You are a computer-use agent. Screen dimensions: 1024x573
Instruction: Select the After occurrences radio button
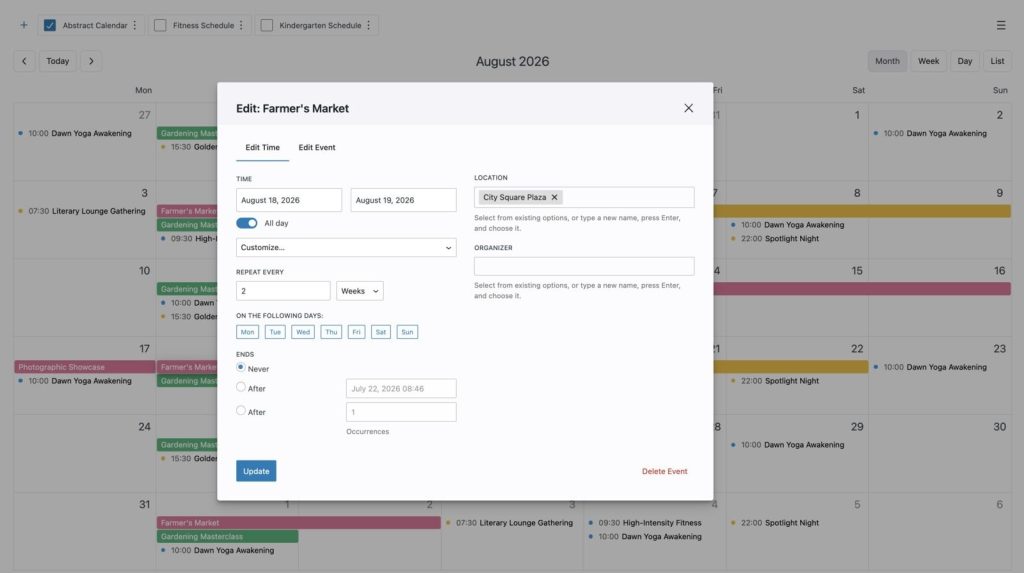241,410
